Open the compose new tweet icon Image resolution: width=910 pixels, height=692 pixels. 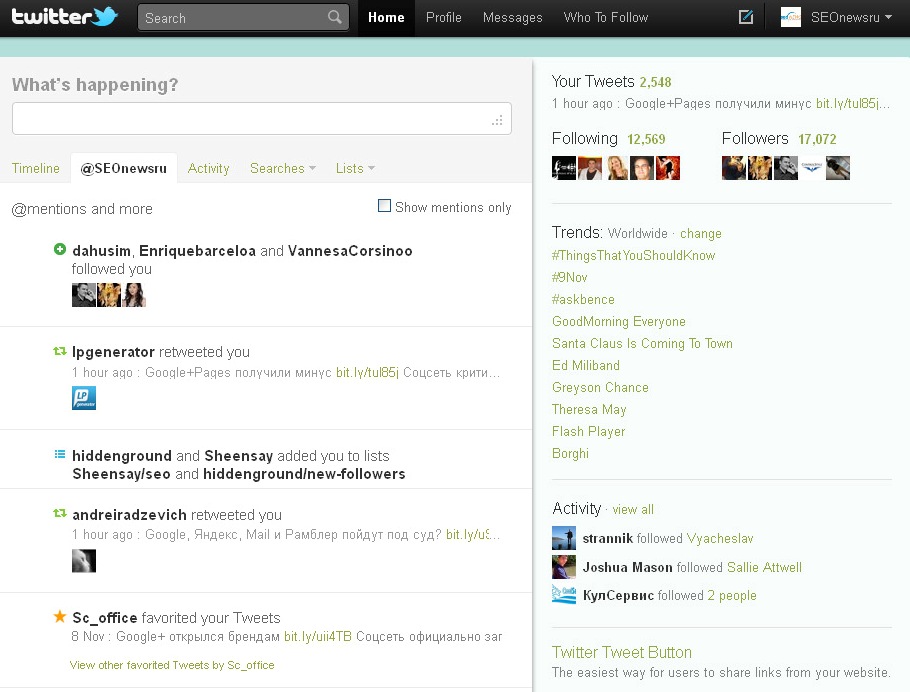point(745,17)
